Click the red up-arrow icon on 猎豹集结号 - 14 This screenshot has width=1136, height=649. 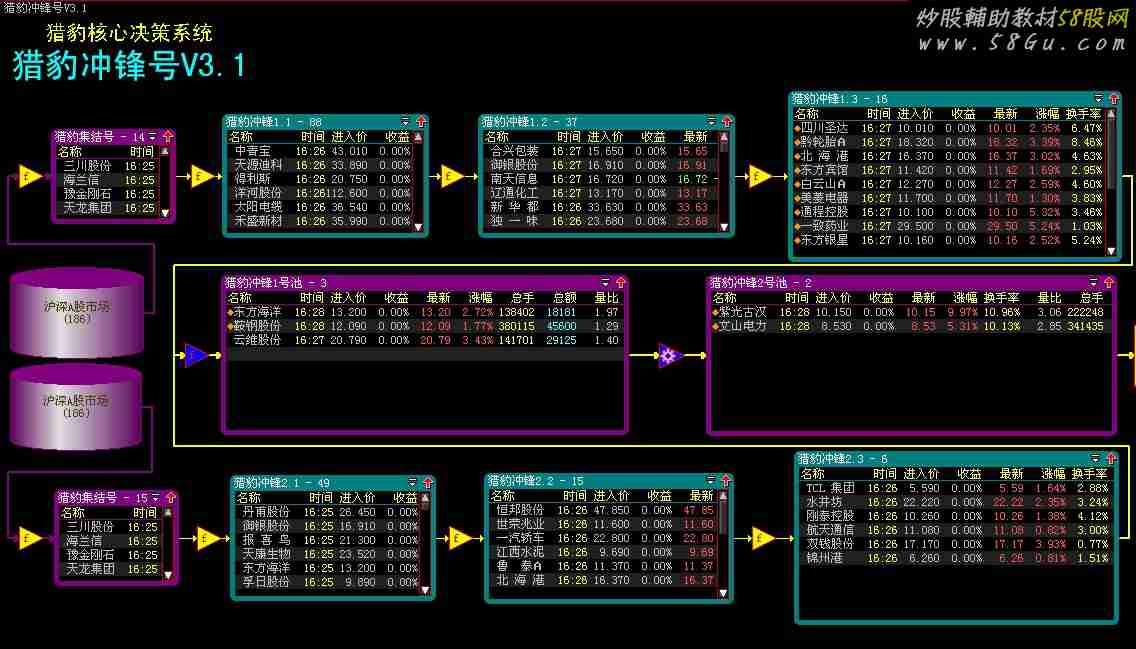pyautogui.click(x=168, y=136)
